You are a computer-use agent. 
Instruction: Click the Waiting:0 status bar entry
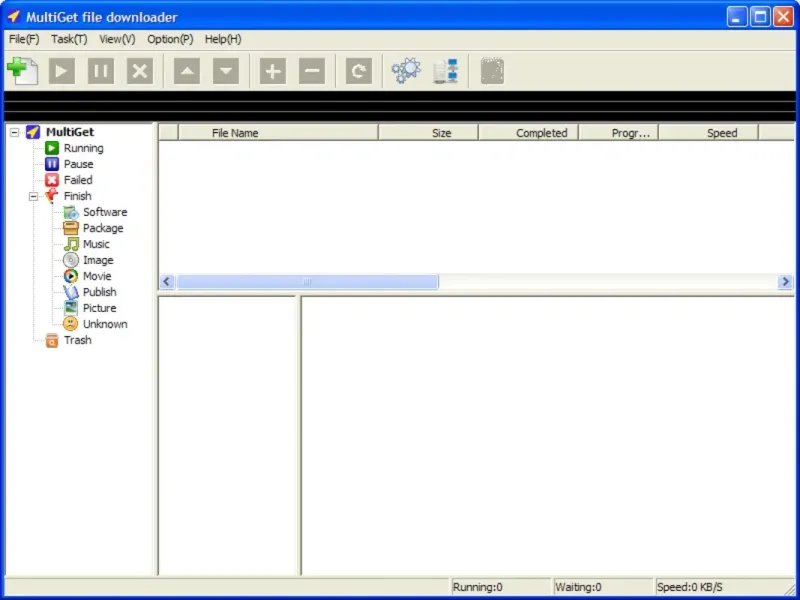(x=603, y=587)
